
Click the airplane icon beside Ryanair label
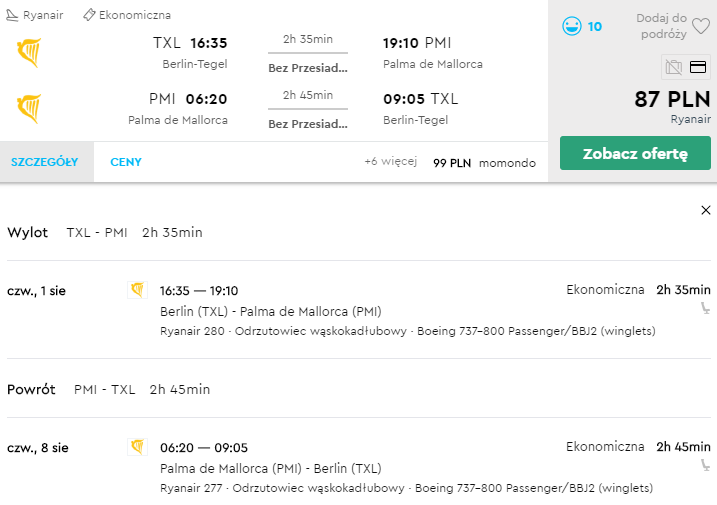pyautogui.click(x=12, y=15)
